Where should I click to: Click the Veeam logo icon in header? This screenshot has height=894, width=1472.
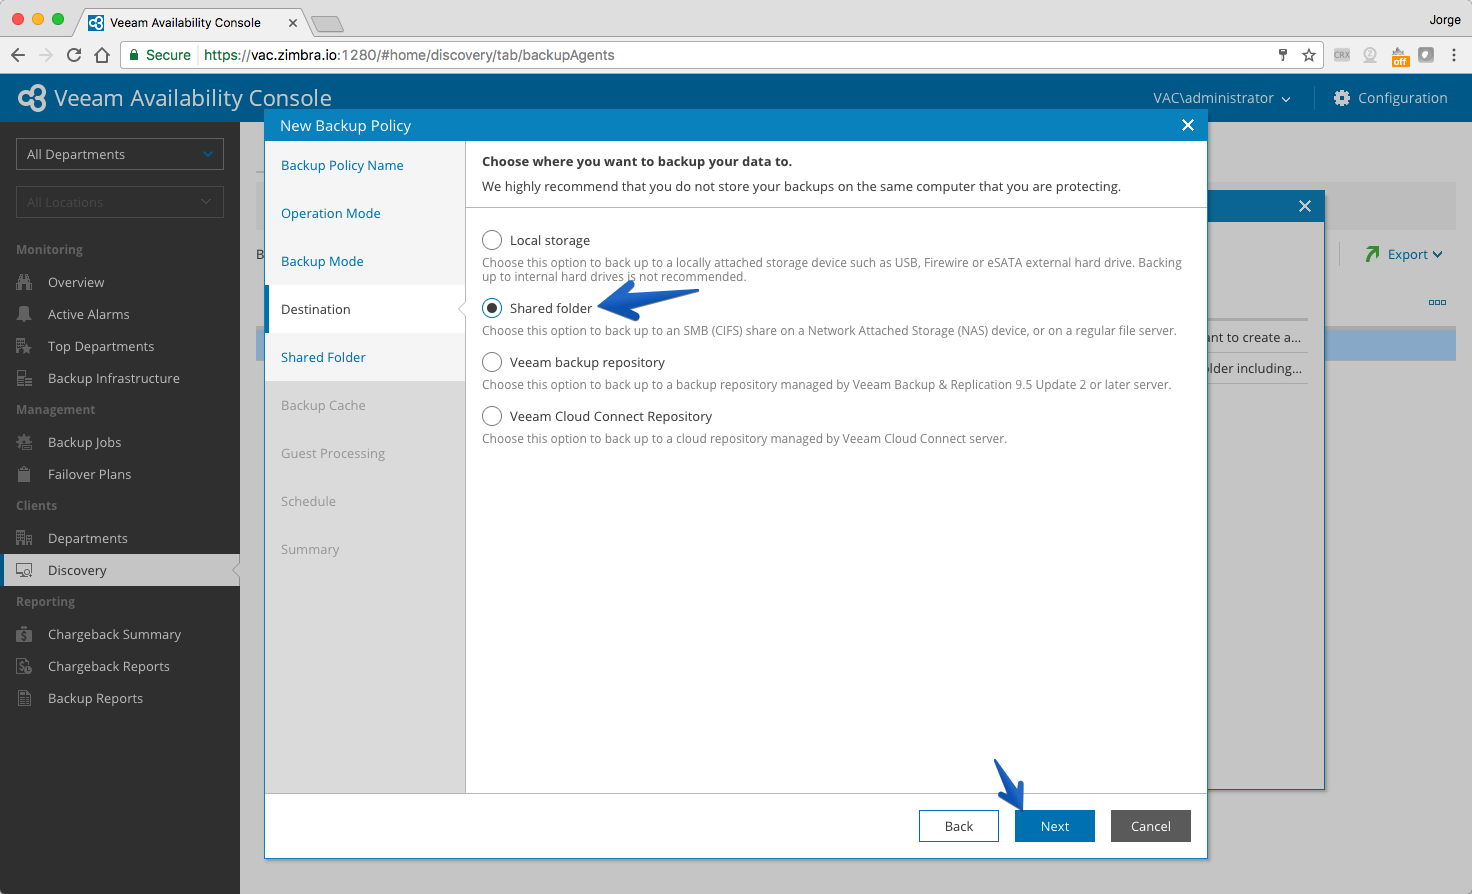point(32,98)
